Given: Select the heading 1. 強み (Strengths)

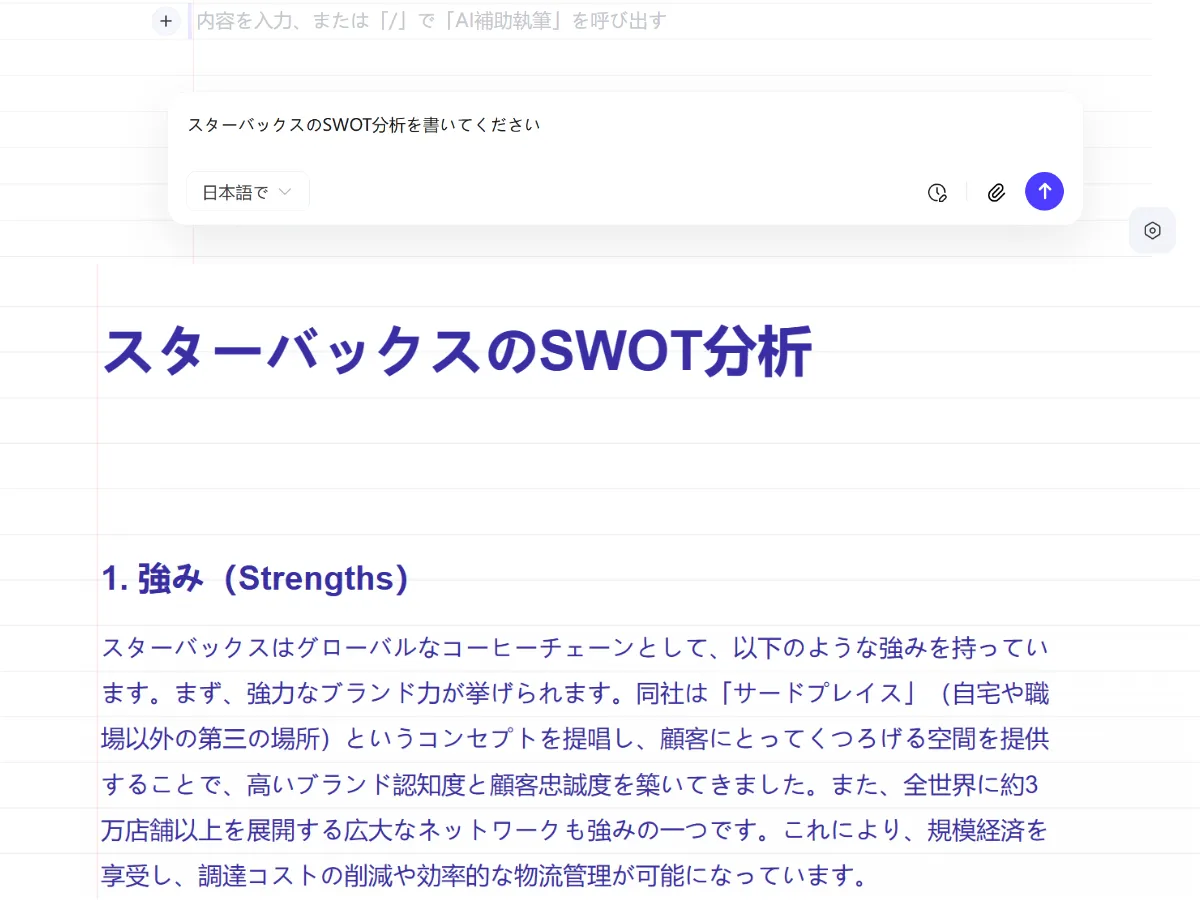Looking at the screenshot, I should click(255, 579).
